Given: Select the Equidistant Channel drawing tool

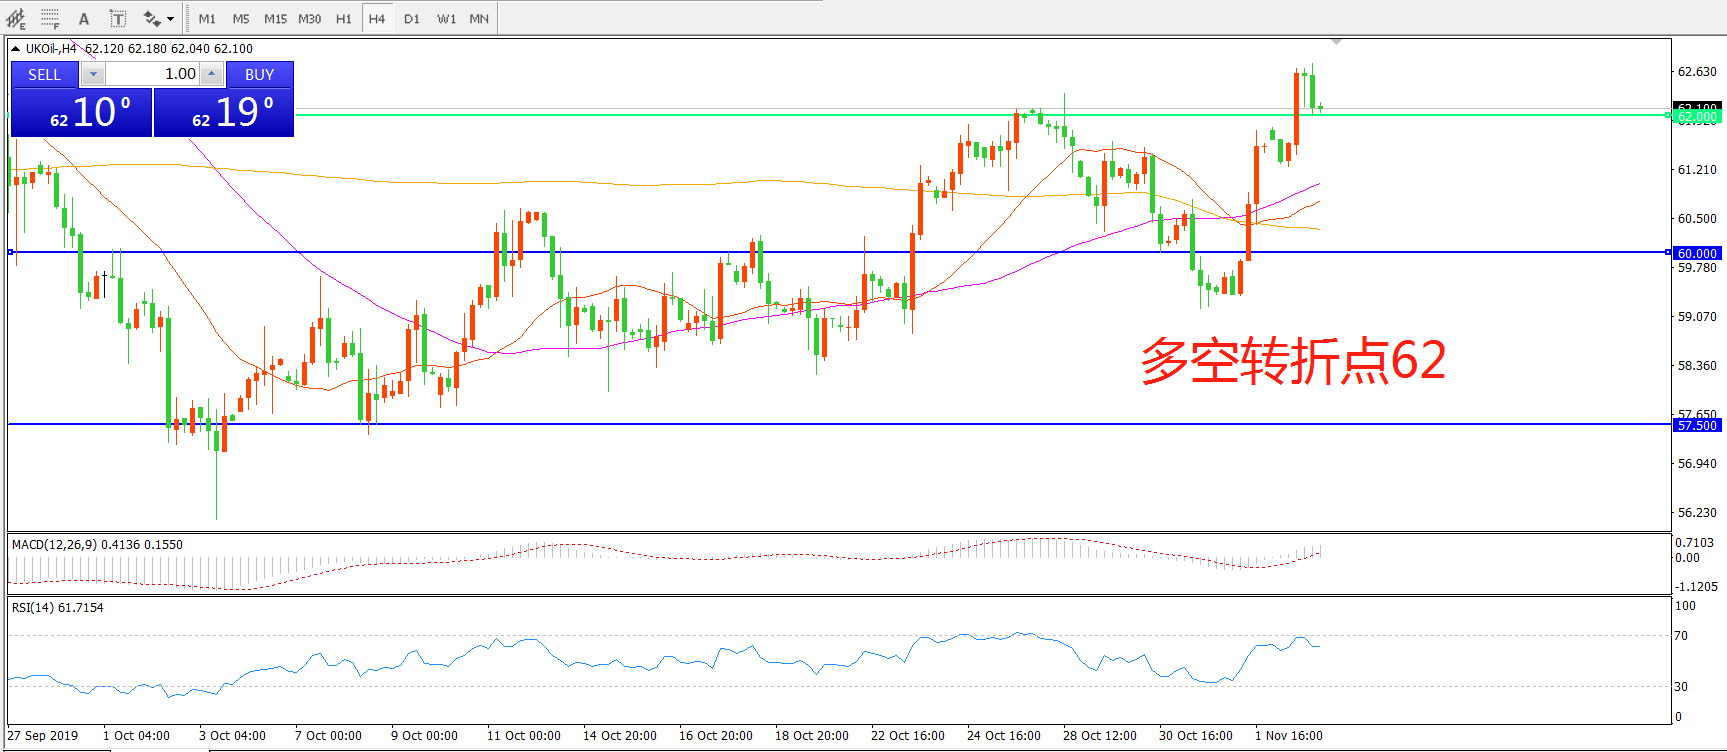Looking at the screenshot, I should [x=16, y=19].
